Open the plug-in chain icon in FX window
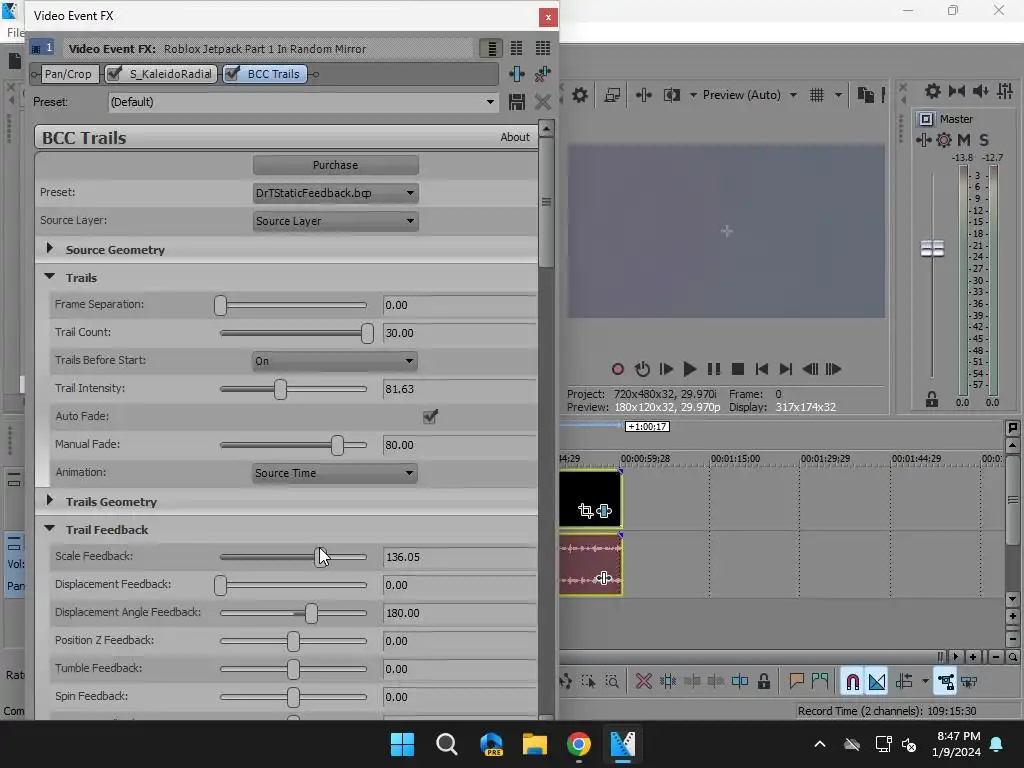 pos(517,74)
